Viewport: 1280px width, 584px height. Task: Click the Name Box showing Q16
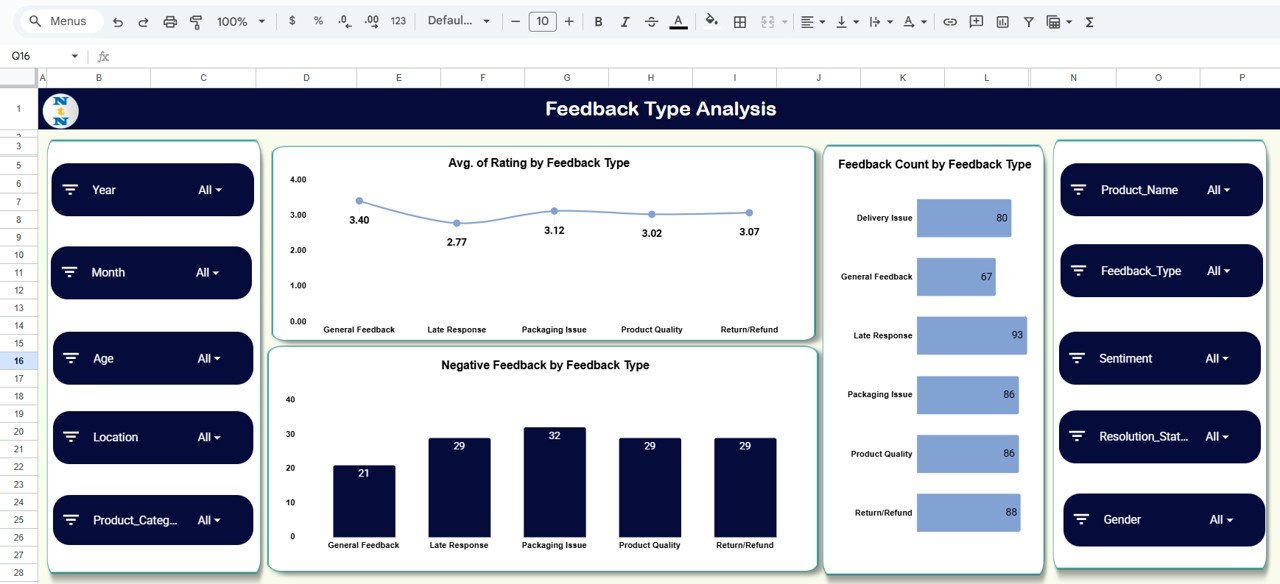pyautogui.click(x=30, y=56)
